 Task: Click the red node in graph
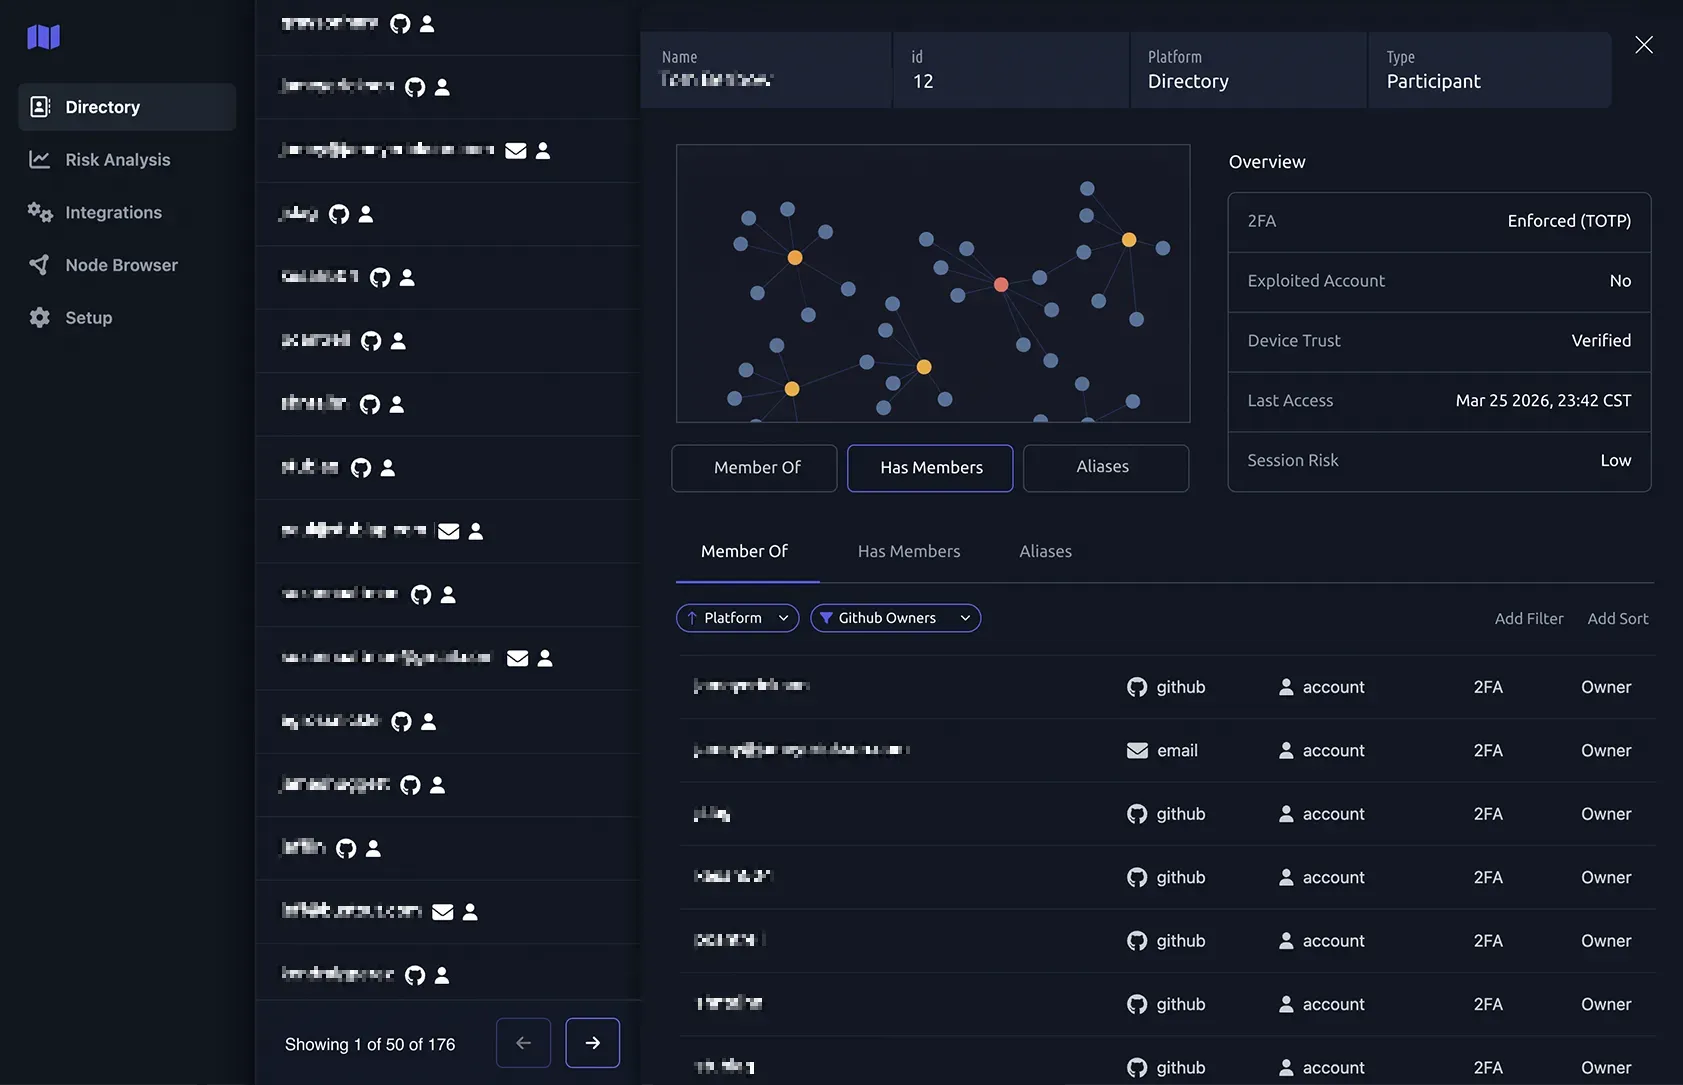(x=1001, y=285)
